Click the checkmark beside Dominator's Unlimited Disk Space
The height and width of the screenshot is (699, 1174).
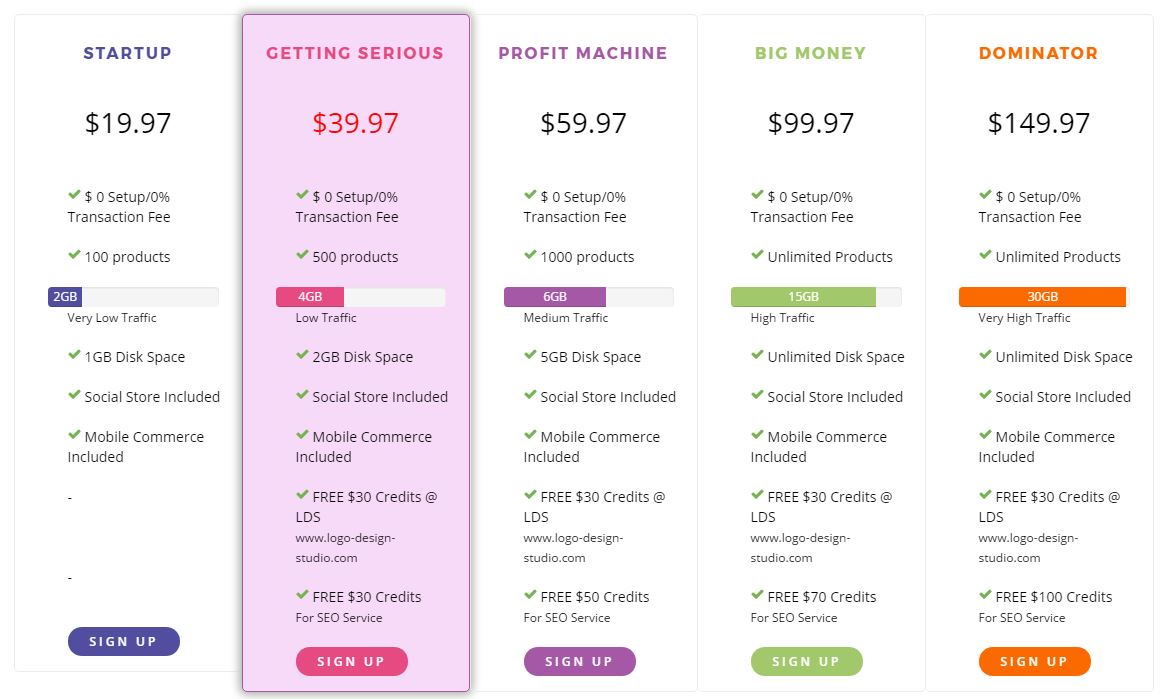985,355
